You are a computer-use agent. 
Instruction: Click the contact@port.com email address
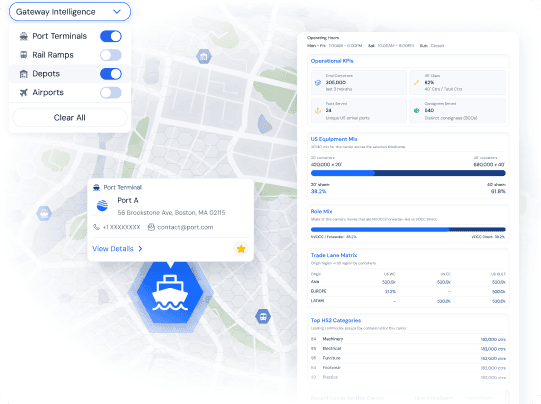(185, 227)
